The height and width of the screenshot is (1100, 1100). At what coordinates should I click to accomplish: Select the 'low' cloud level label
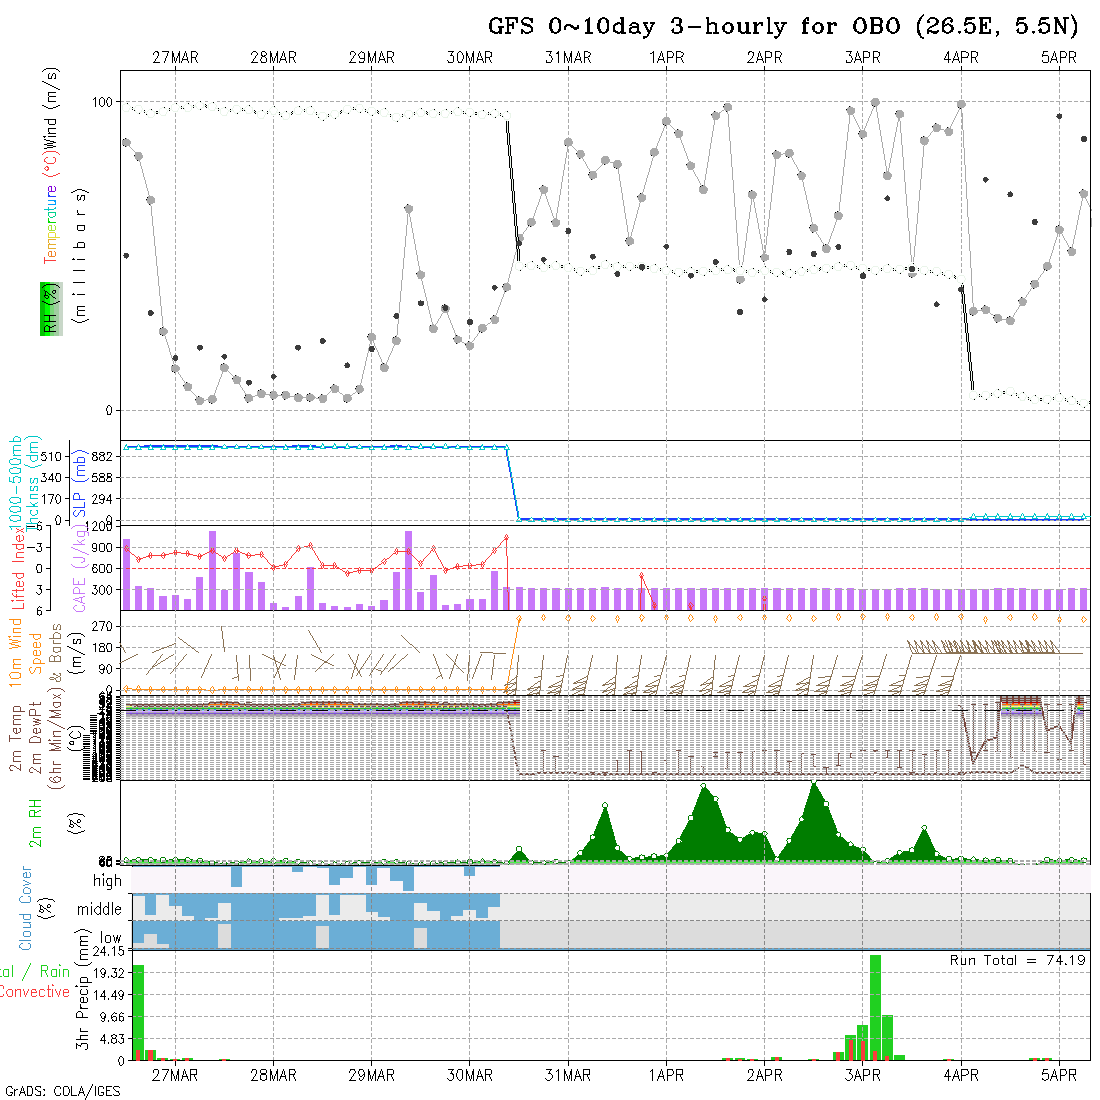[110, 938]
